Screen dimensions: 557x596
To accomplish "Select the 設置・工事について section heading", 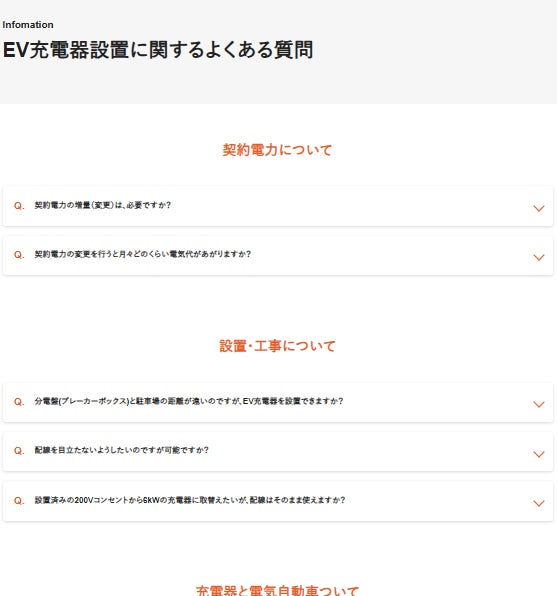I will point(277,346).
